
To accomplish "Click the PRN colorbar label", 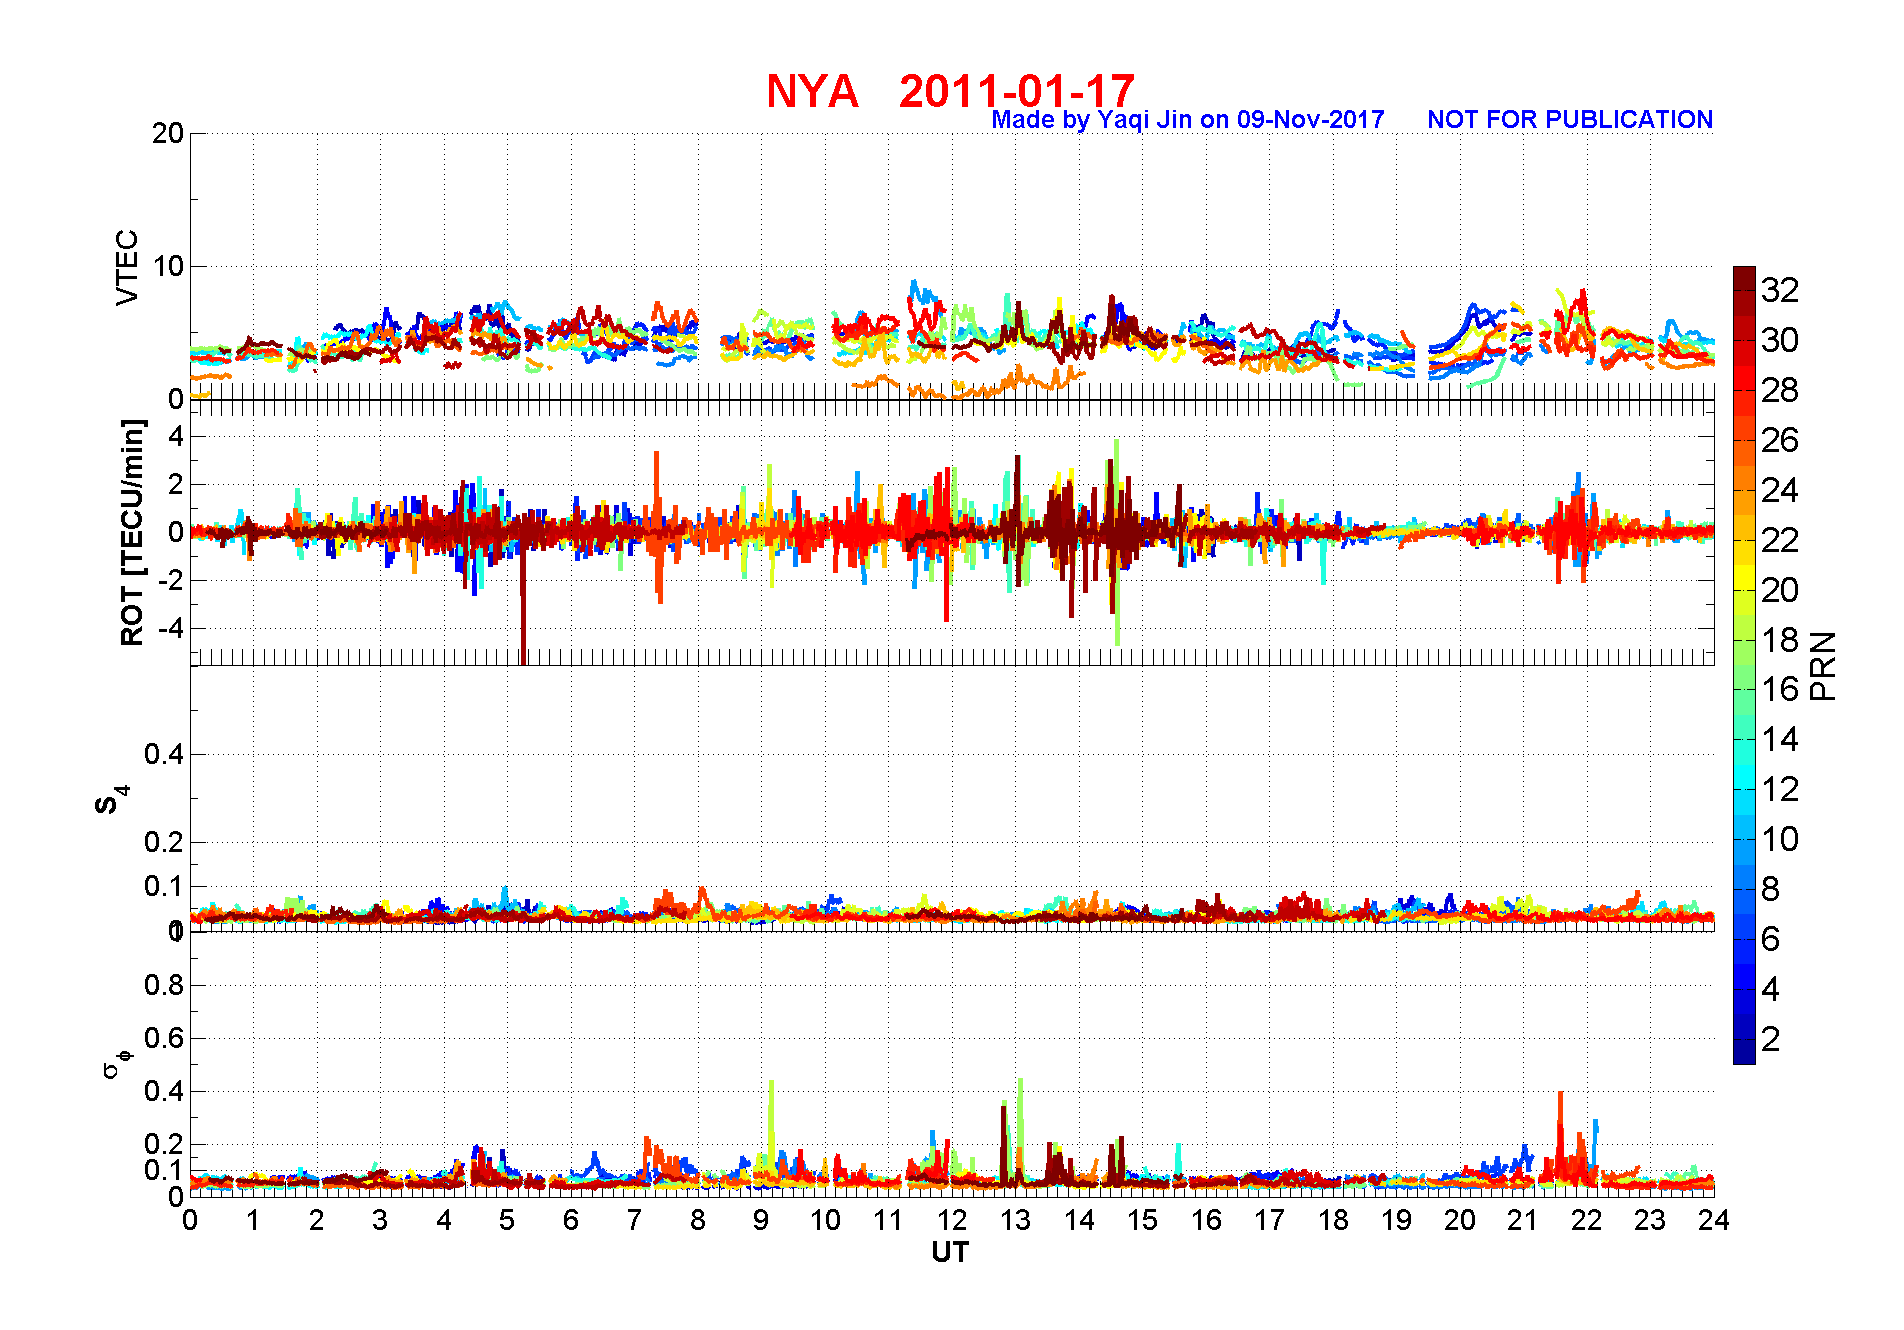I will tap(1824, 666).
